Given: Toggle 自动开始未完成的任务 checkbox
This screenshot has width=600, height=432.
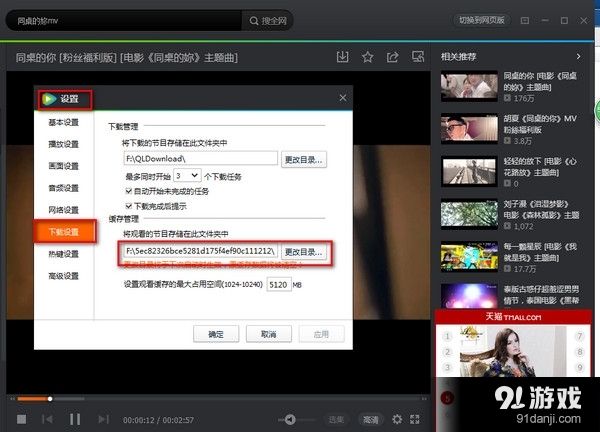Looking at the screenshot, I should 129,191.
